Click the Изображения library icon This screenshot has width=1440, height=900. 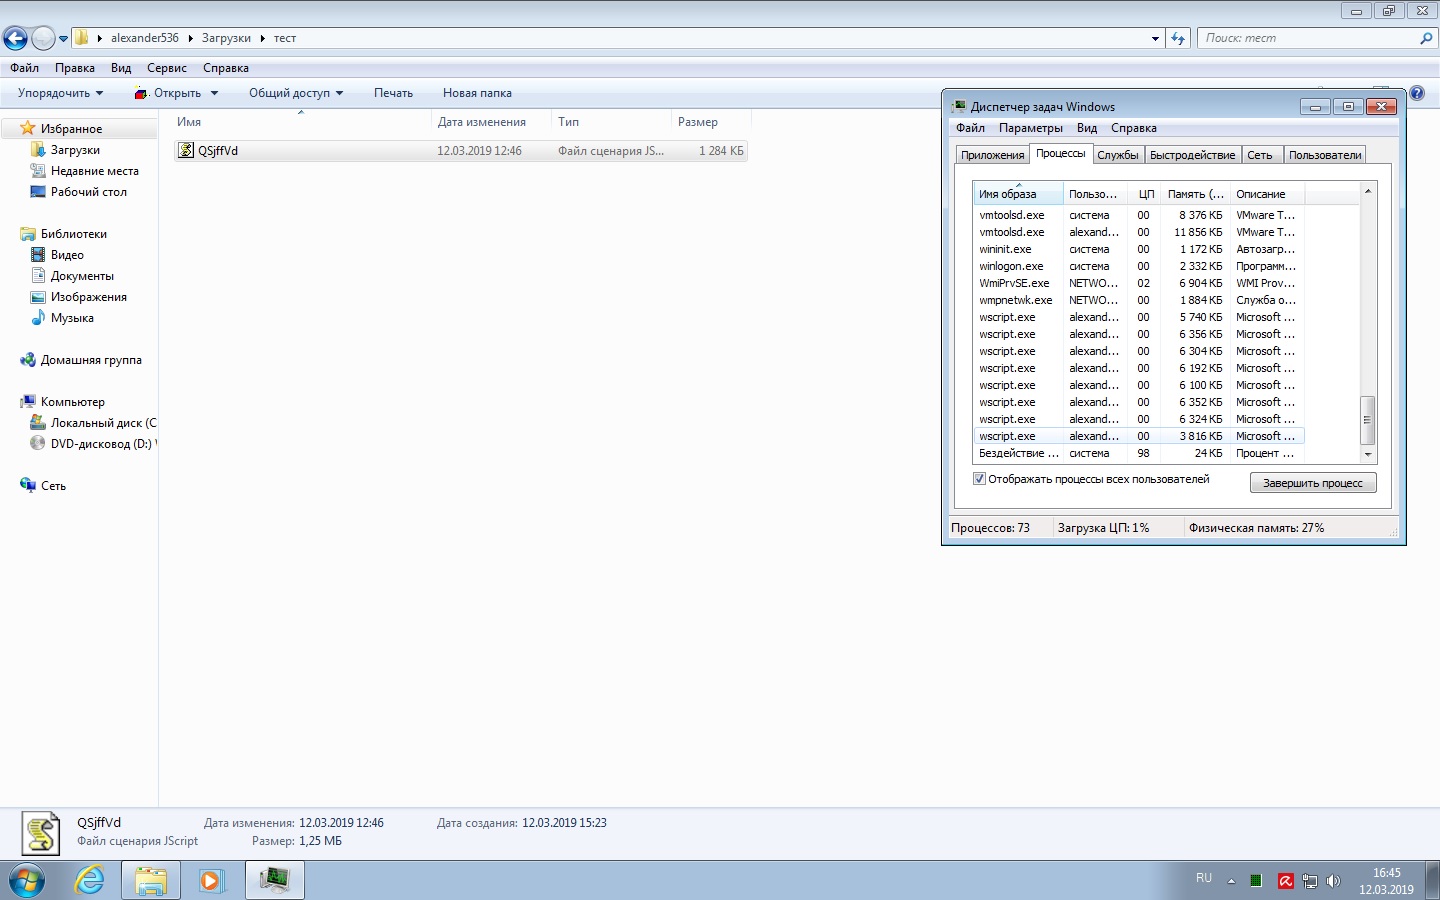38,297
